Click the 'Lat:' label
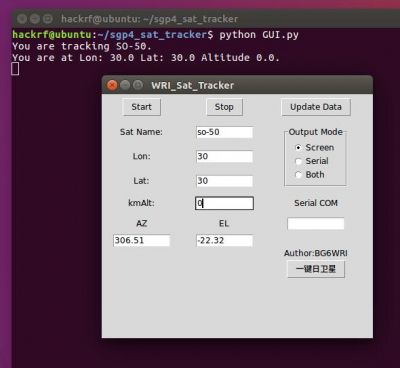The image size is (400, 368). click(141, 181)
